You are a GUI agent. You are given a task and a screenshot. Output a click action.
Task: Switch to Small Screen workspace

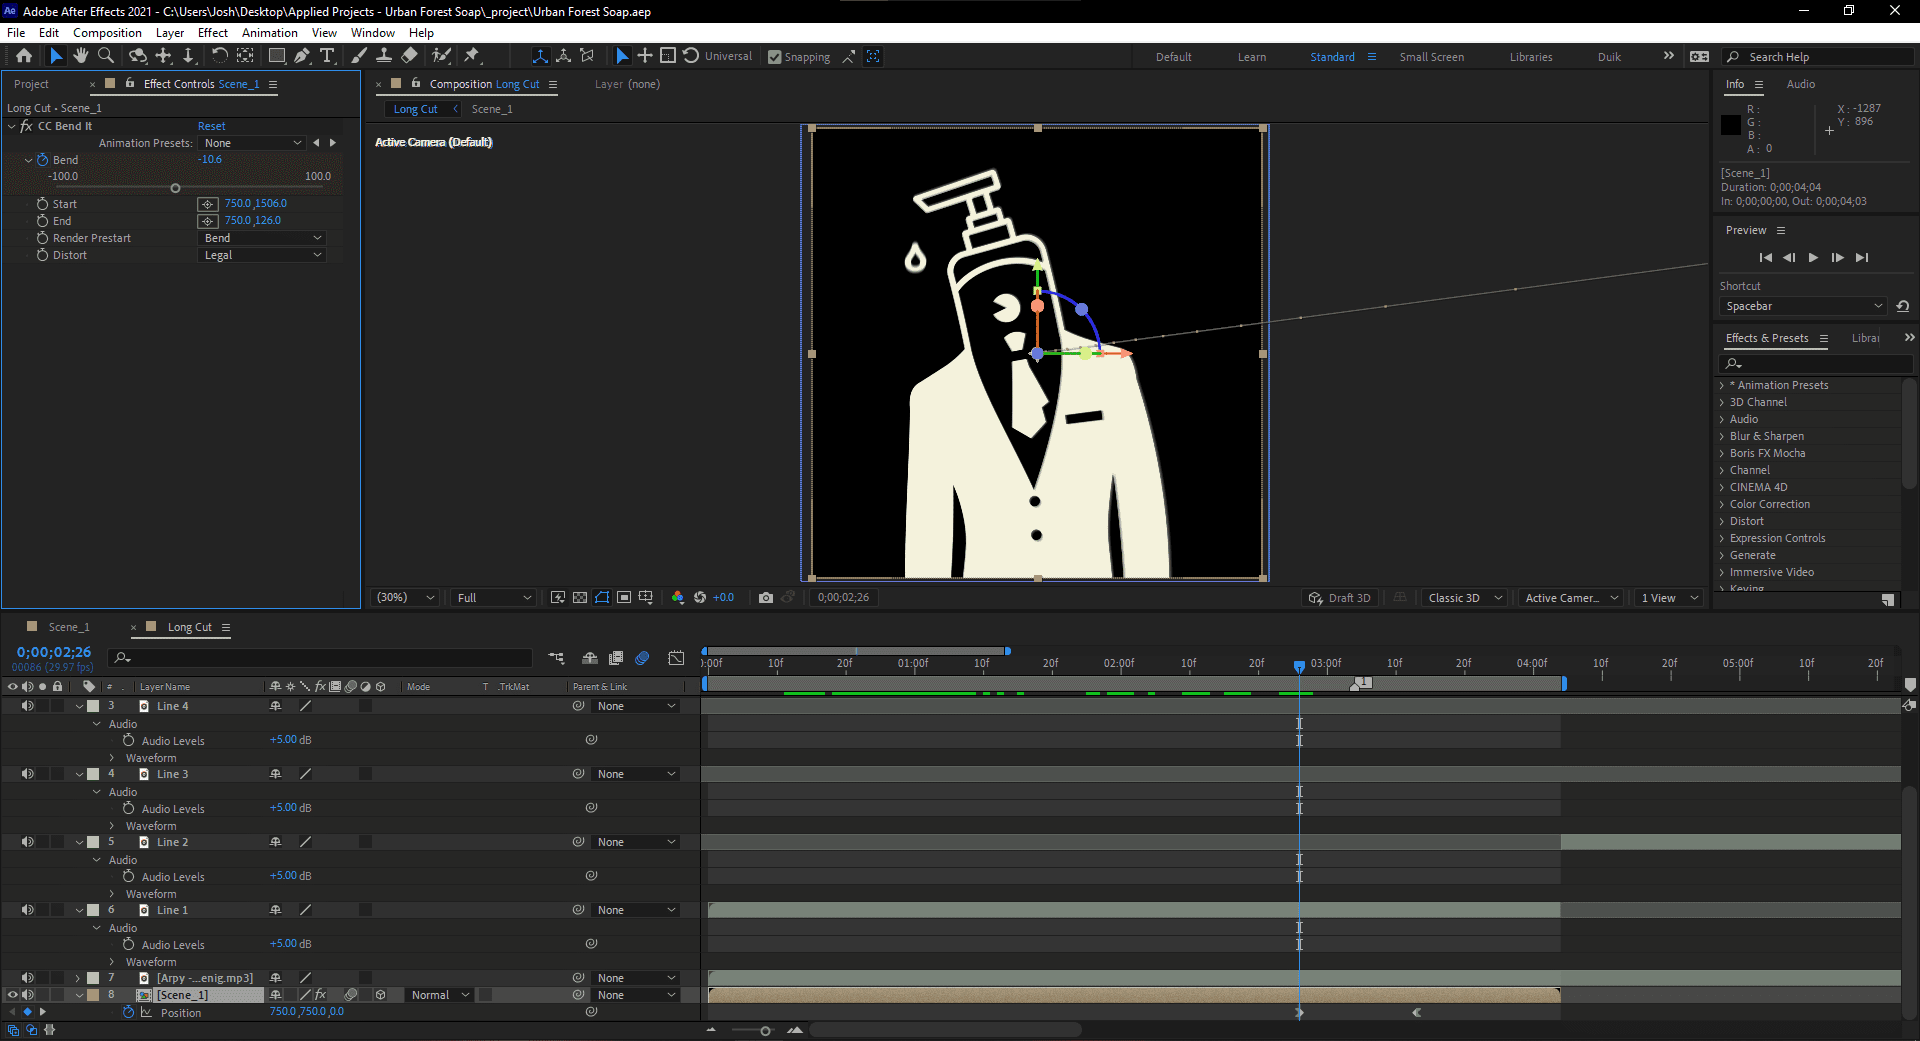(x=1431, y=57)
